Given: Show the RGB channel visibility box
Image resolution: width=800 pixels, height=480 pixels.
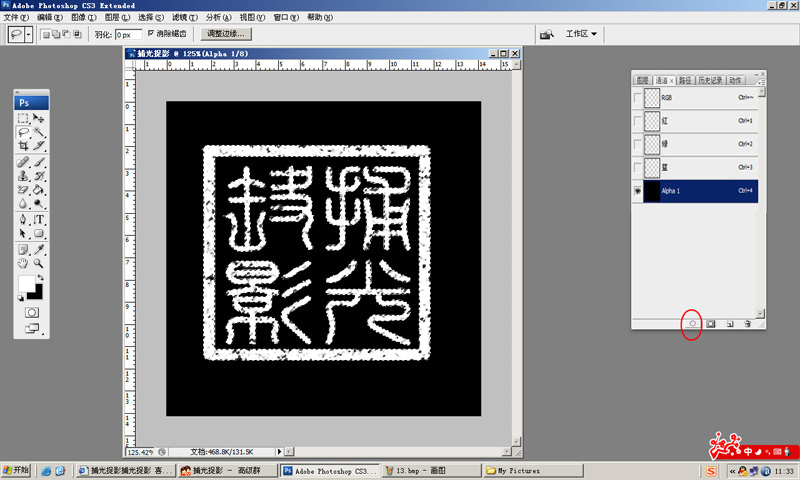Looking at the screenshot, I should [x=638, y=98].
